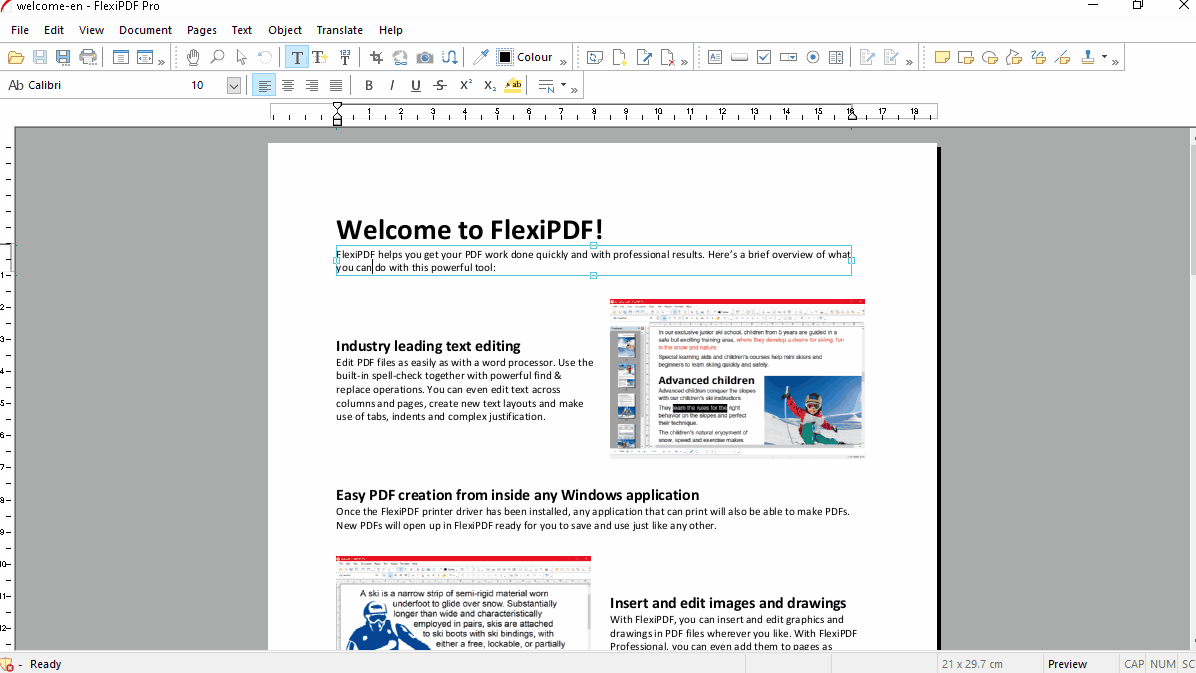
Task: Insert a form text field
Action: pyautogui.click(x=715, y=57)
